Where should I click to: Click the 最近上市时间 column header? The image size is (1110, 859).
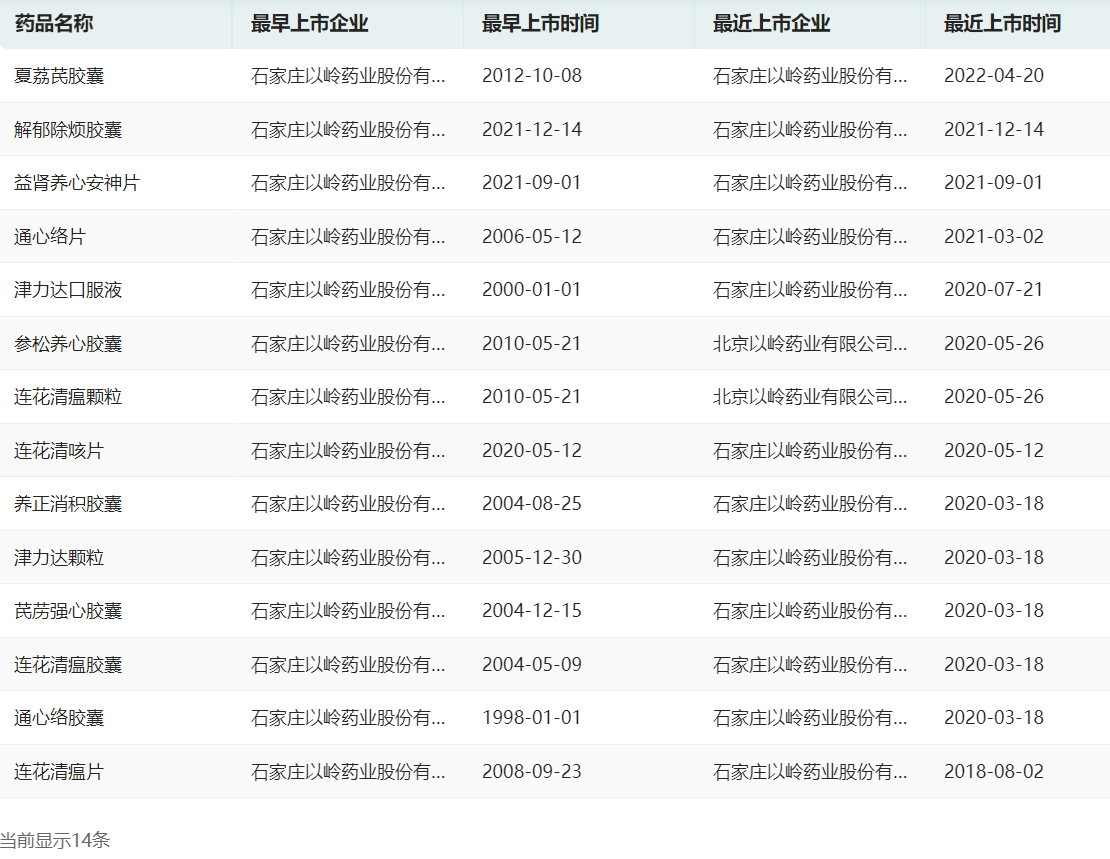pyautogui.click(x=1002, y=24)
